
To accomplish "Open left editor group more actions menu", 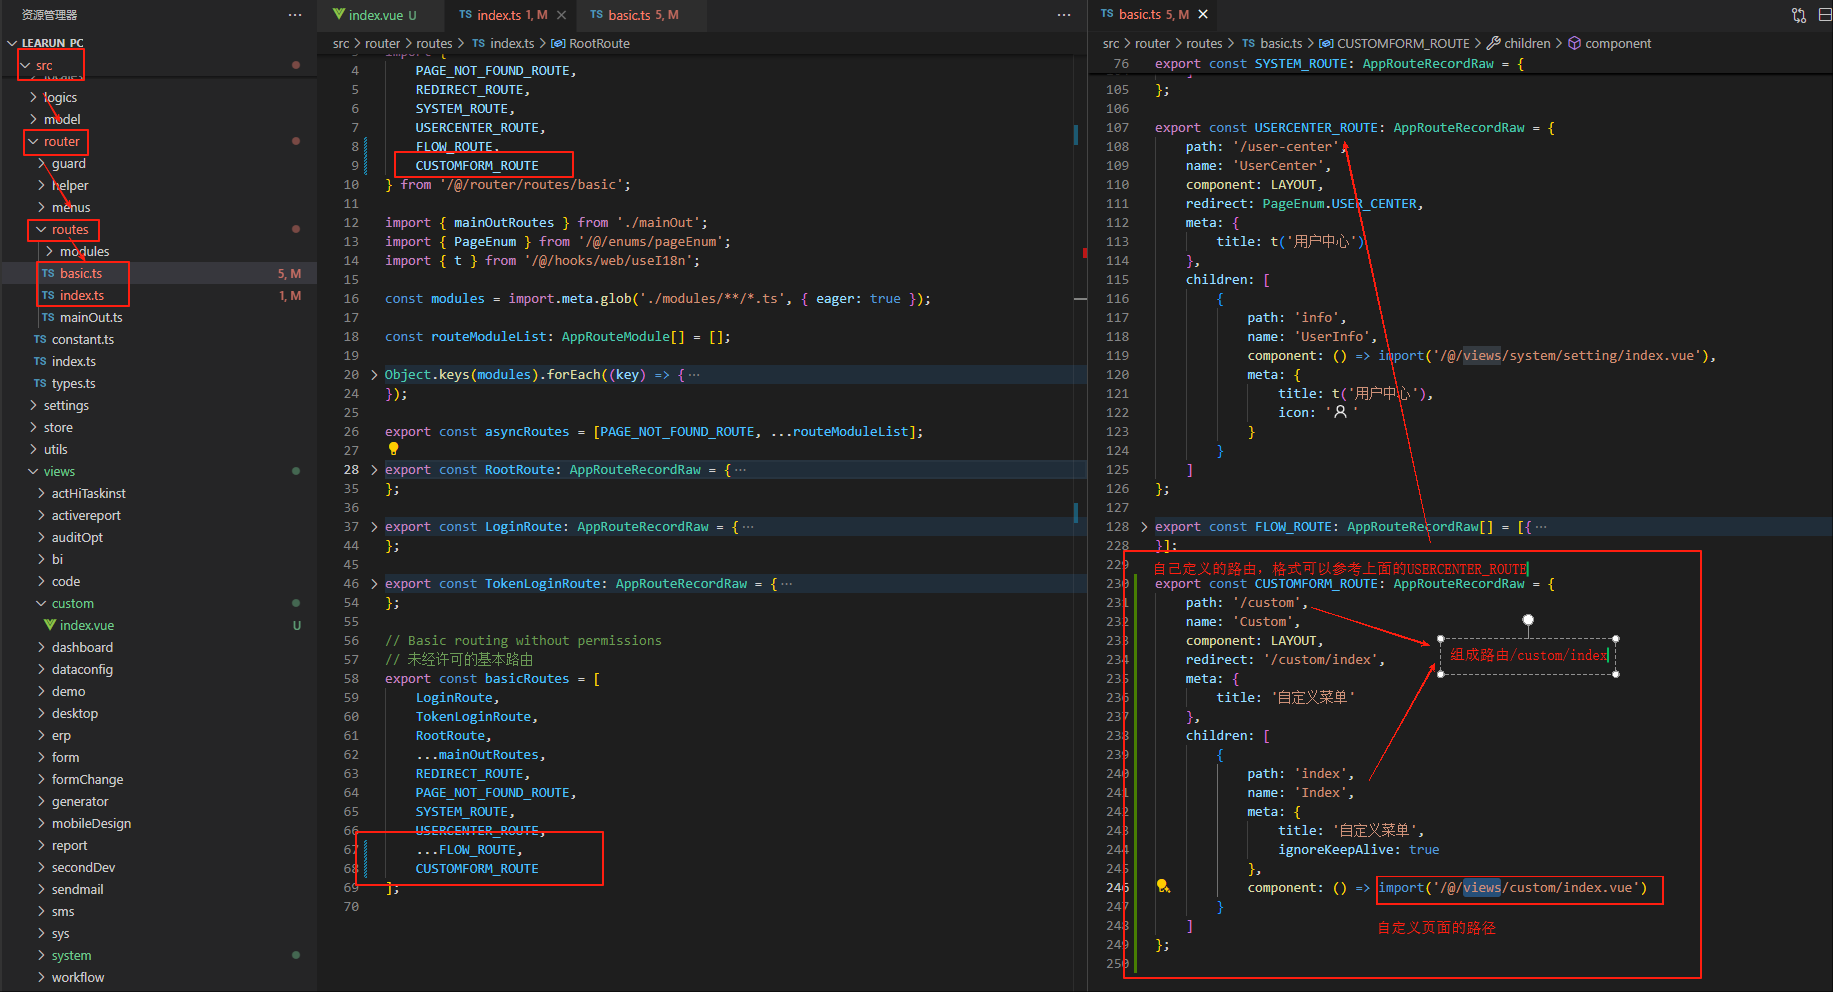I will 1063,15.
